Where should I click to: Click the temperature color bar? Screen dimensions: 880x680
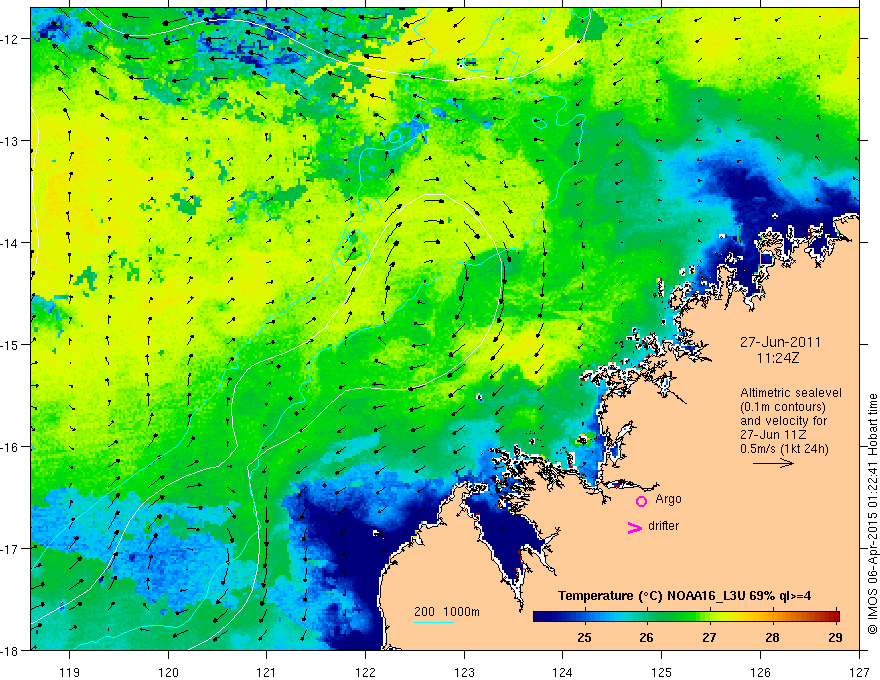tap(686, 617)
